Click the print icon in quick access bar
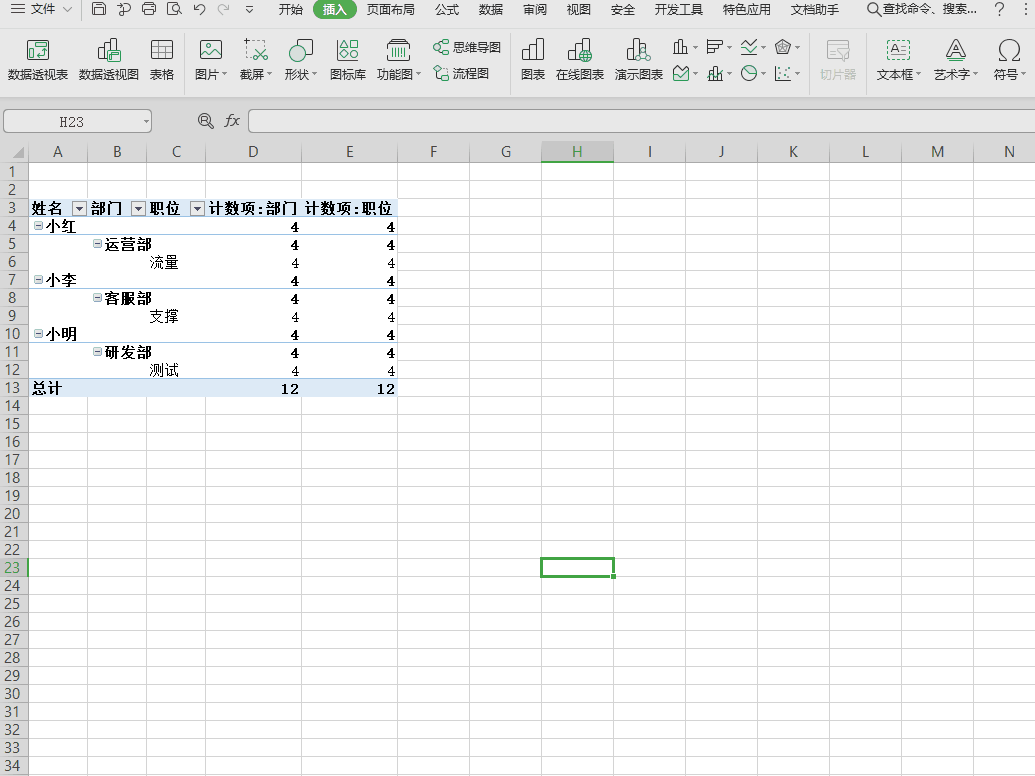Viewport: 1035px width, 776px height. pos(149,9)
